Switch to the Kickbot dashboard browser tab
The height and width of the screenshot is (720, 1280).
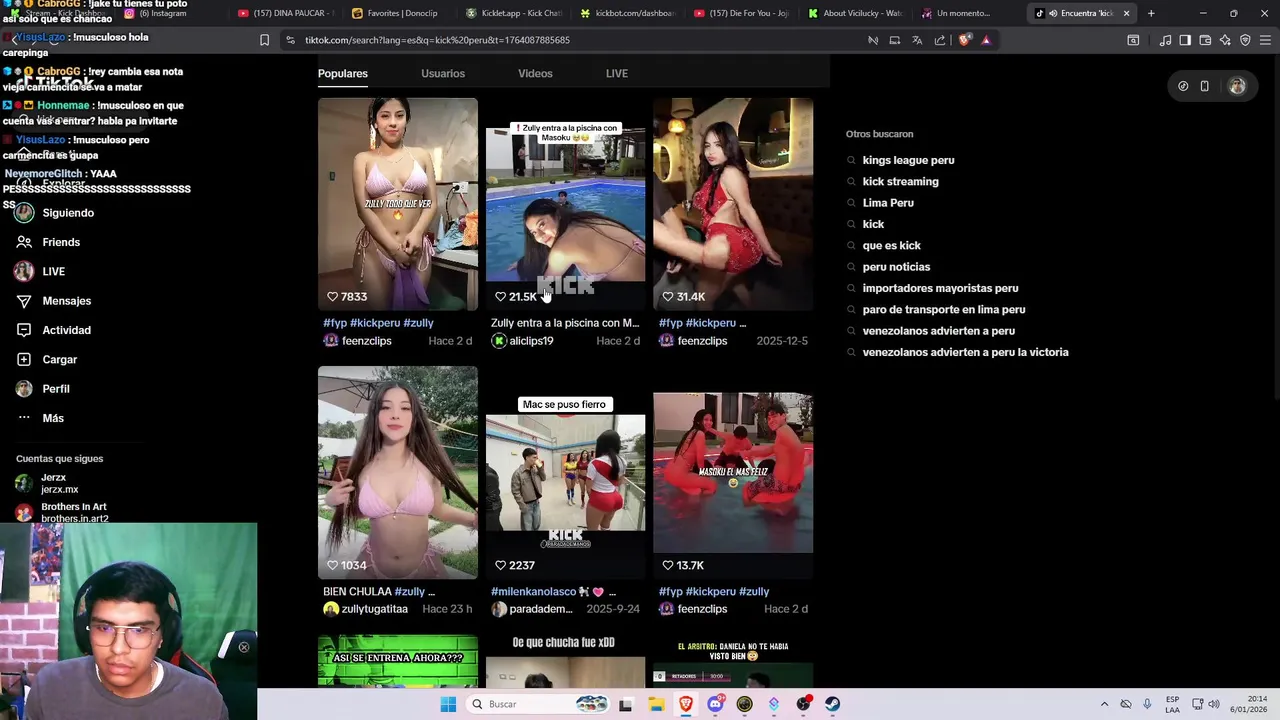[628, 13]
